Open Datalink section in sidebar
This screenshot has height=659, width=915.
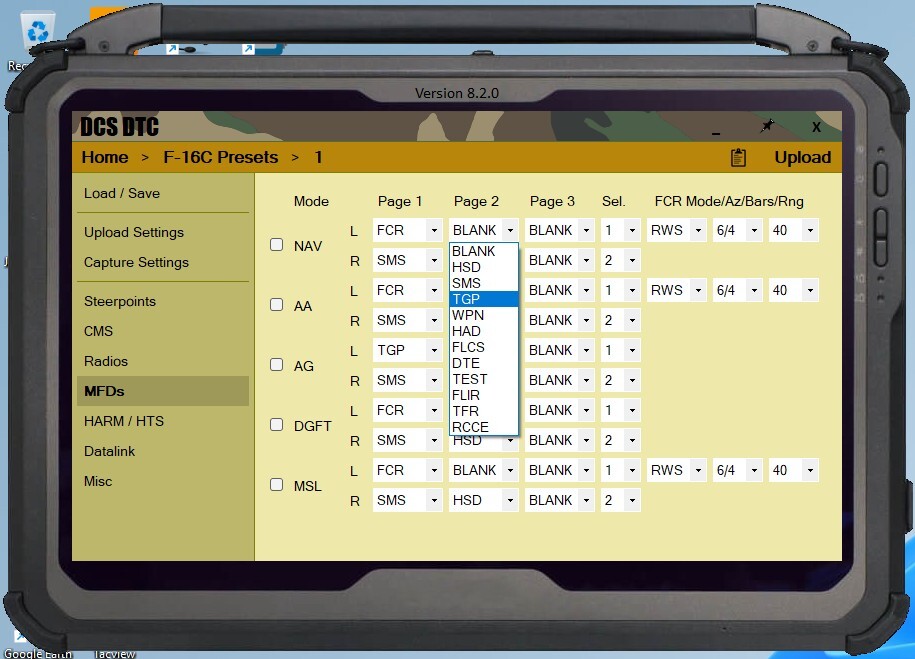pos(163,451)
